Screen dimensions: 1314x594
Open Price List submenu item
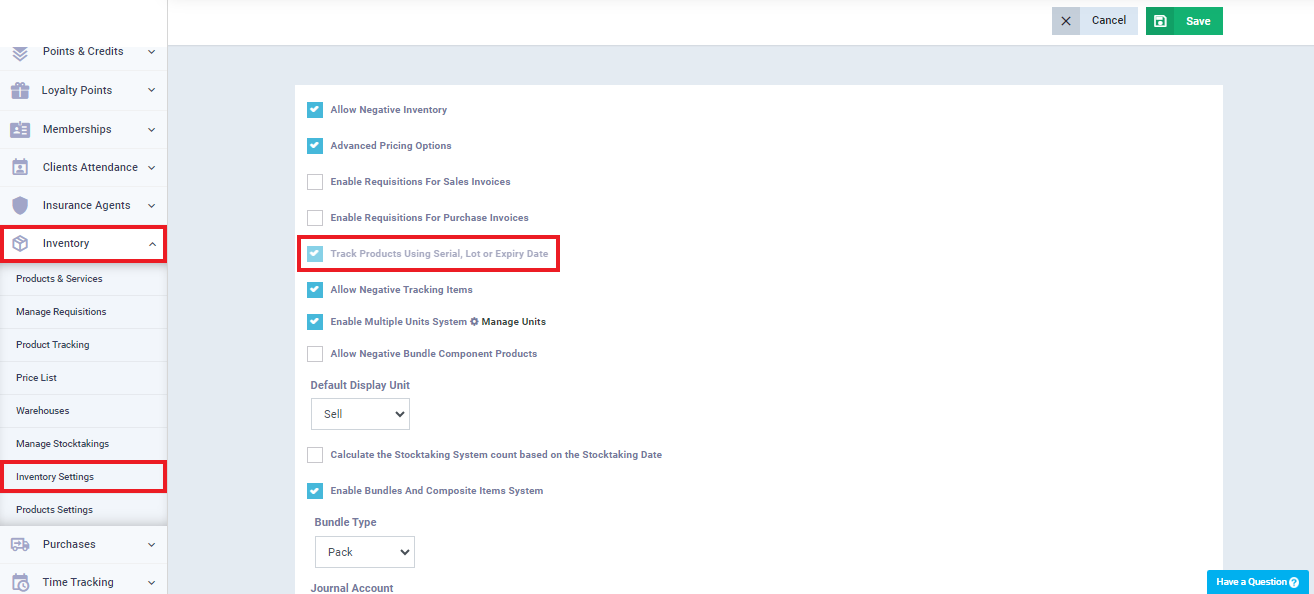pos(83,378)
